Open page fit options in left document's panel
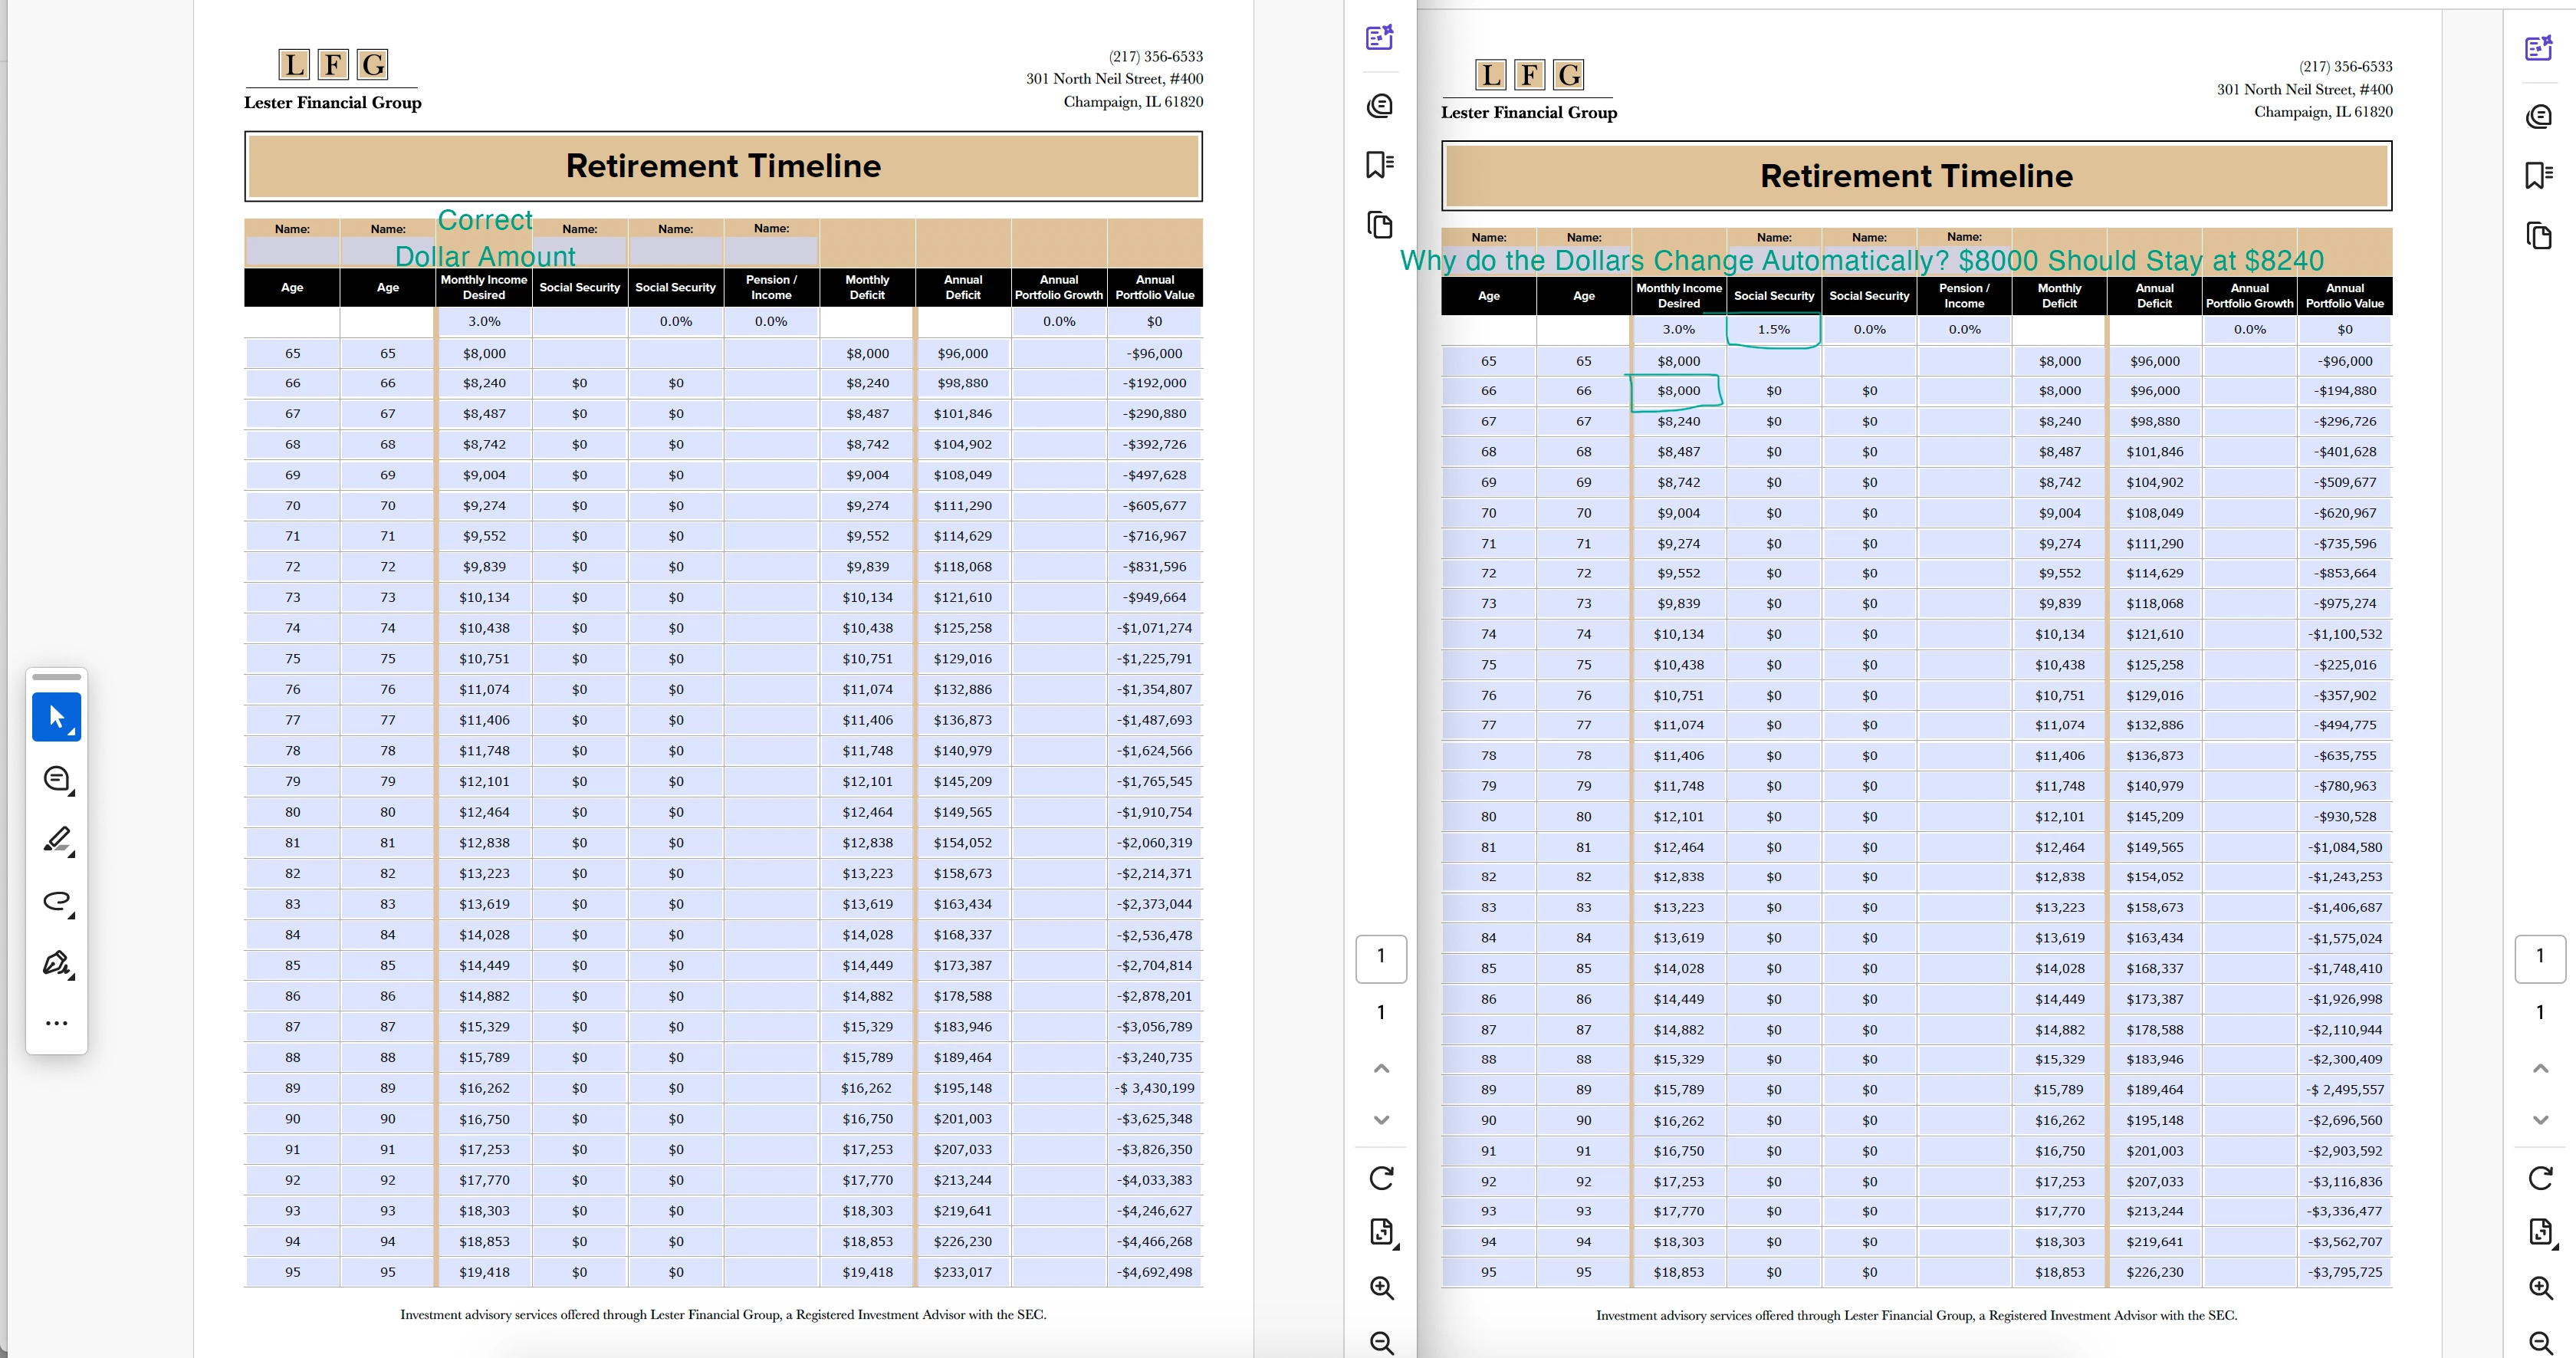2576x1358 pixels. [1381, 1232]
